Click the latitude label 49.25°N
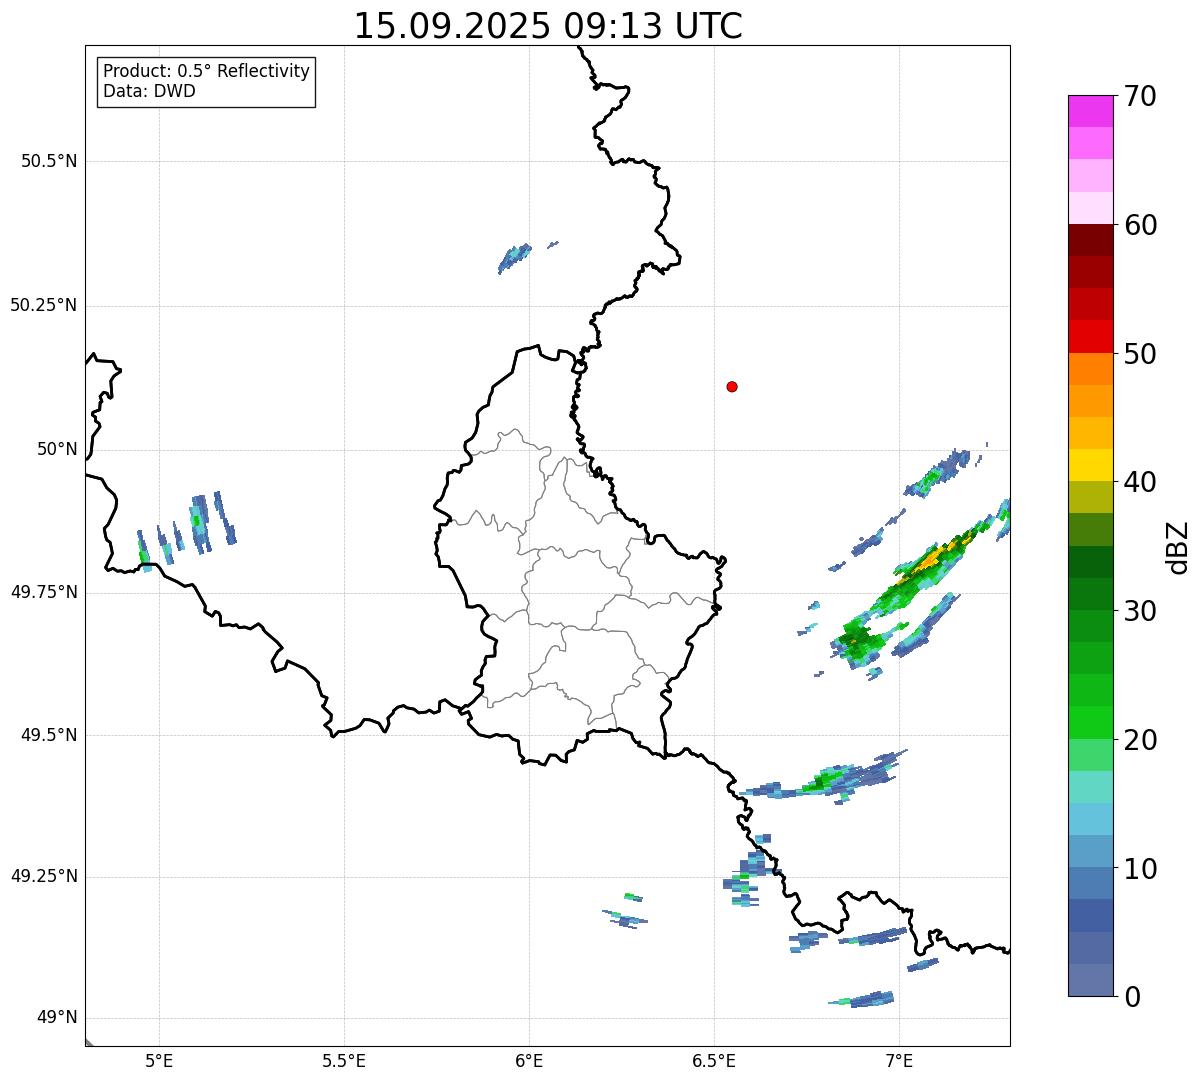Image resolution: width=1202 pixels, height=1081 pixels. point(43,876)
